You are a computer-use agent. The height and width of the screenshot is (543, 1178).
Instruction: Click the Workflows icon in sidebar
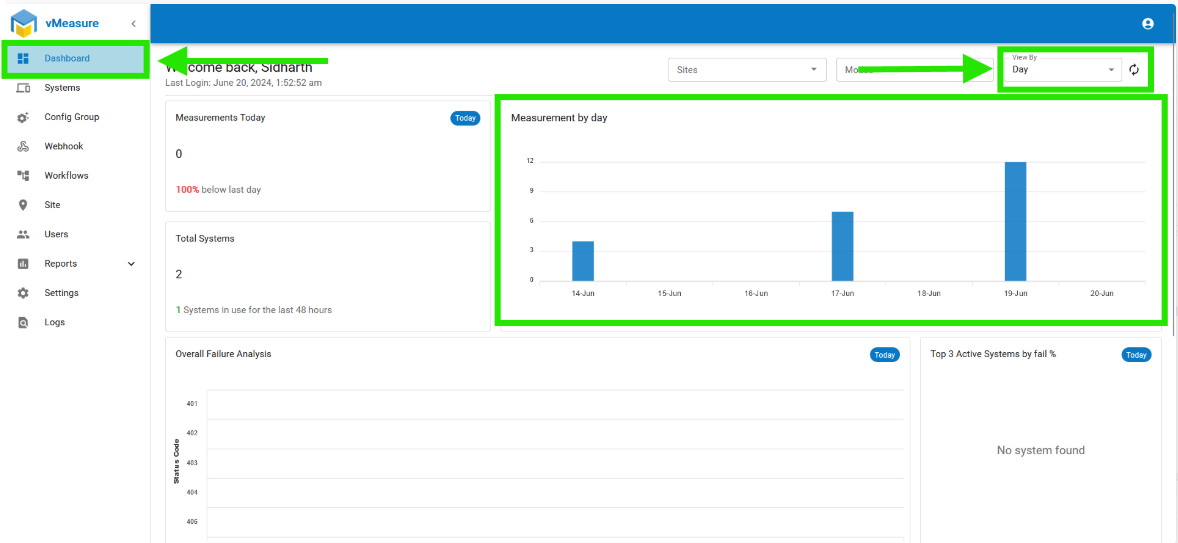click(23, 176)
